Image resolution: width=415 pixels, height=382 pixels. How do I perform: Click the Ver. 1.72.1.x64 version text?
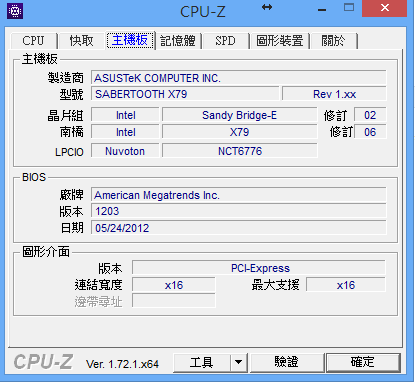click(x=122, y=364)
